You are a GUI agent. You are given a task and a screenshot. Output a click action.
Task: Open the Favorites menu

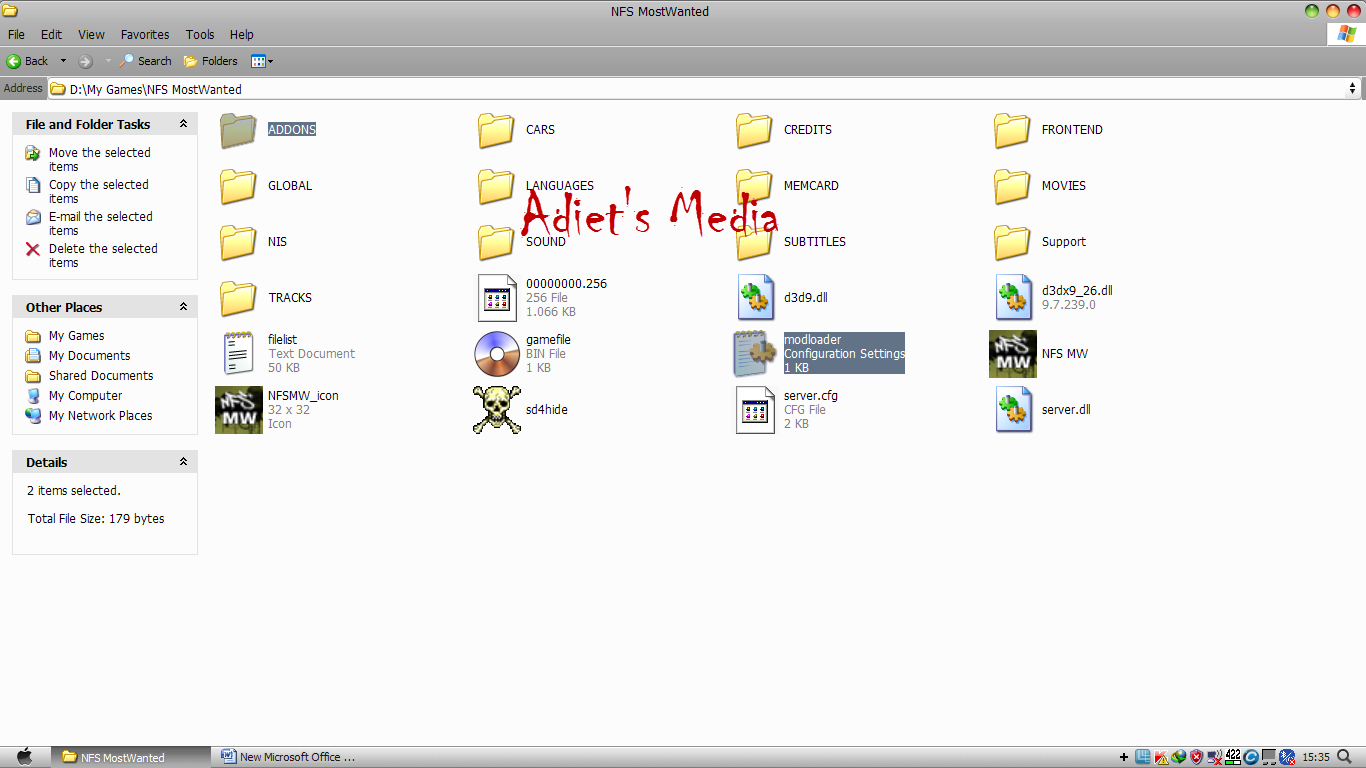click(145, 34)
